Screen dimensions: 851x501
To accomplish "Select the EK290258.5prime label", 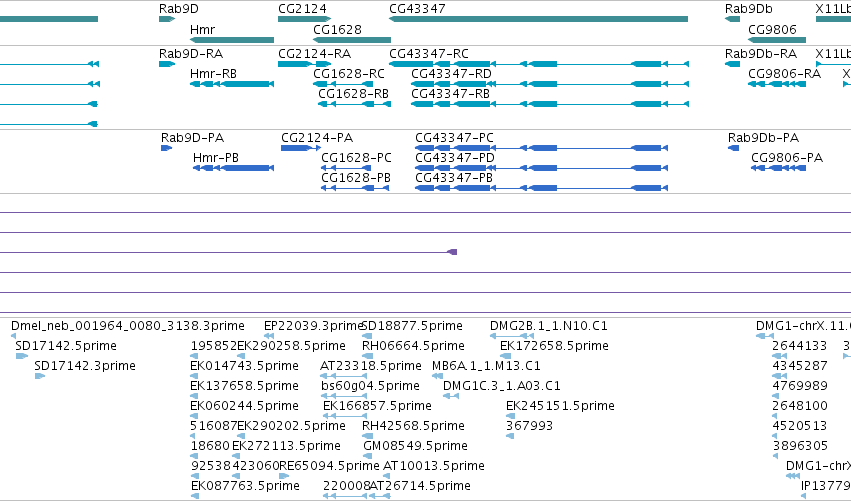I will coord(291,346).
